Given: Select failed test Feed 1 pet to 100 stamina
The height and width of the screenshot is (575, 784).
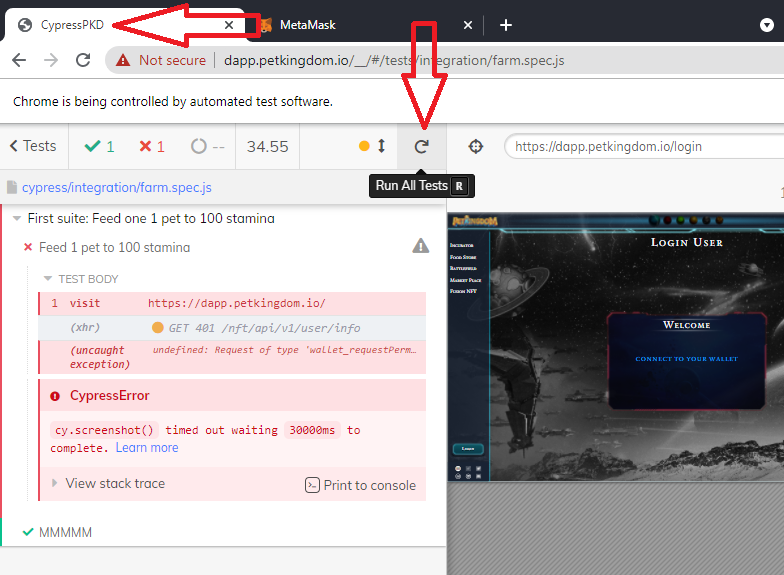Looking at the screenshot, I should click(x=114, y=248).
